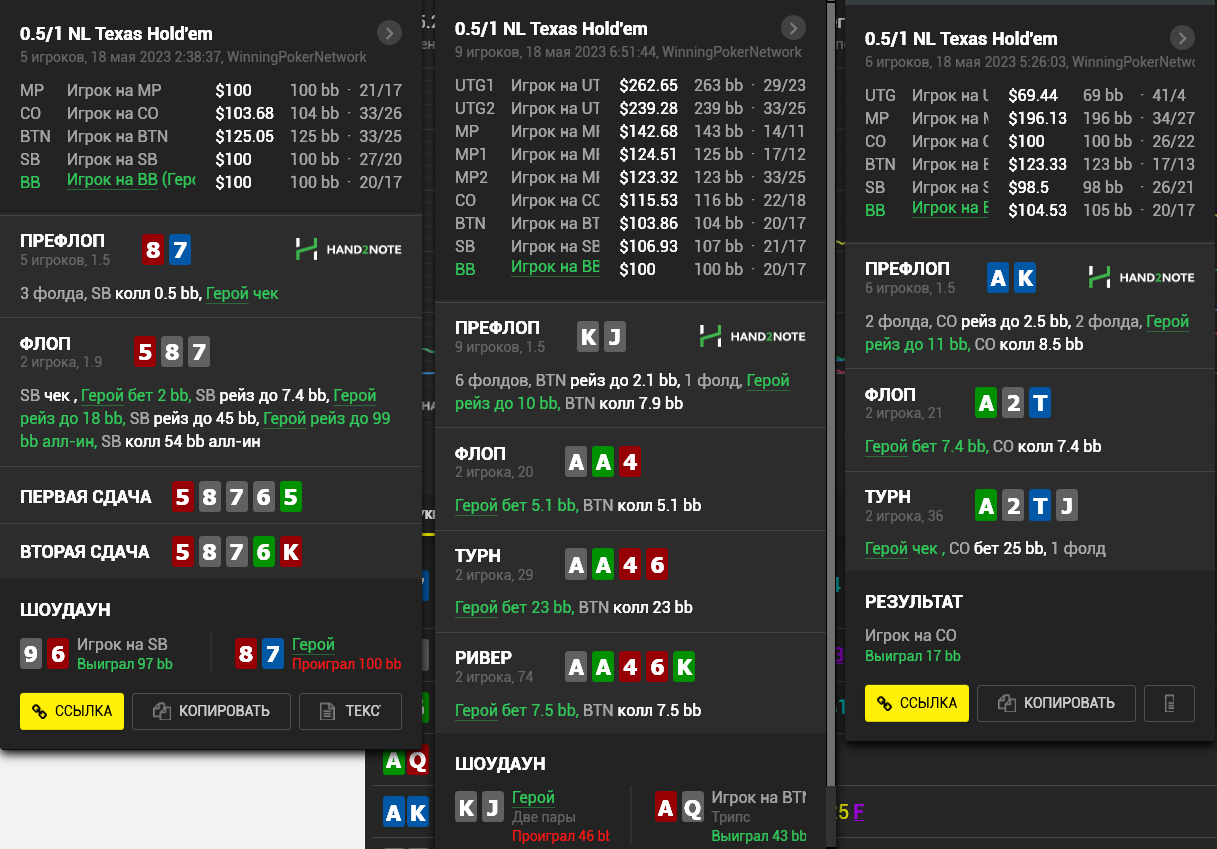Open the 'Игрок на BB (Герой)' link in the 5-player hand
The width and height of the screenshot is (1217, 849).
(131, 181)
